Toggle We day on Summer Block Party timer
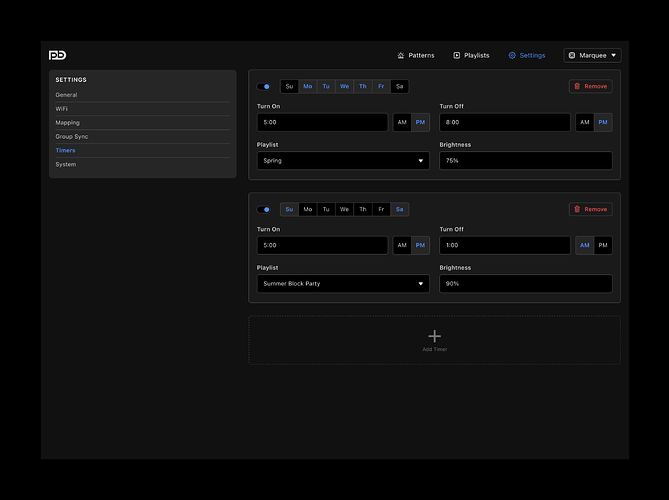The image size is (669, 500). click(344, 209)
